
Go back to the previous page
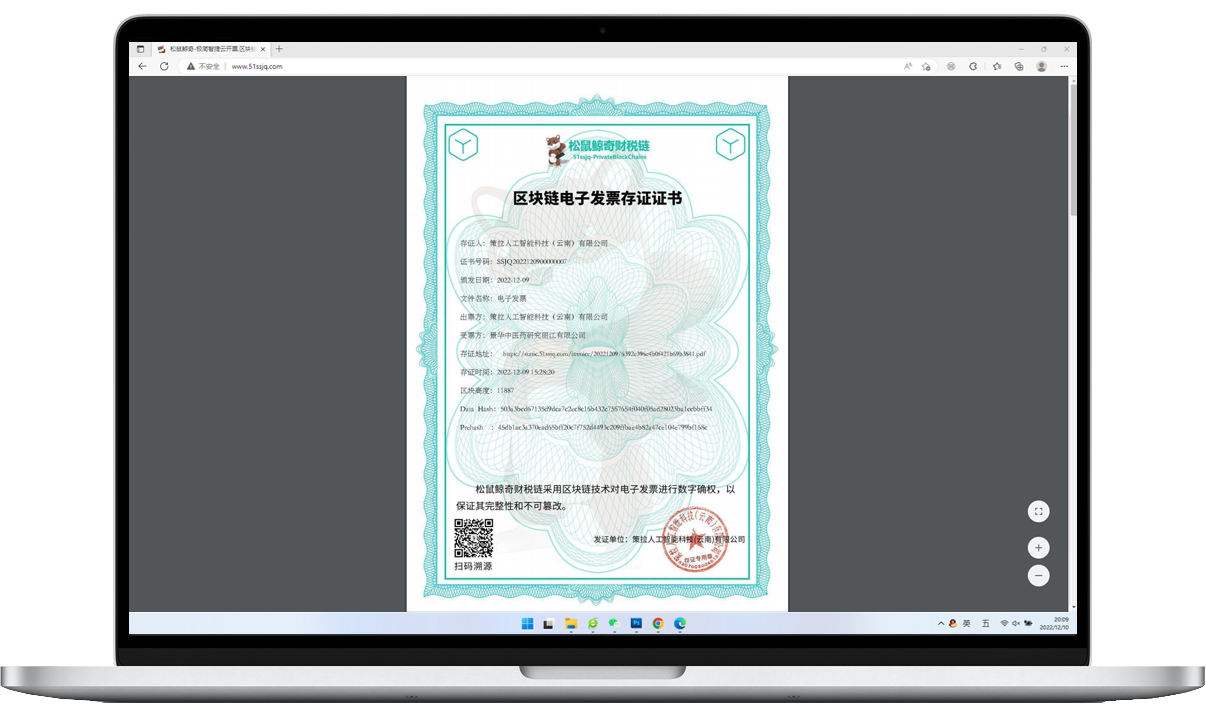[142, 66]
